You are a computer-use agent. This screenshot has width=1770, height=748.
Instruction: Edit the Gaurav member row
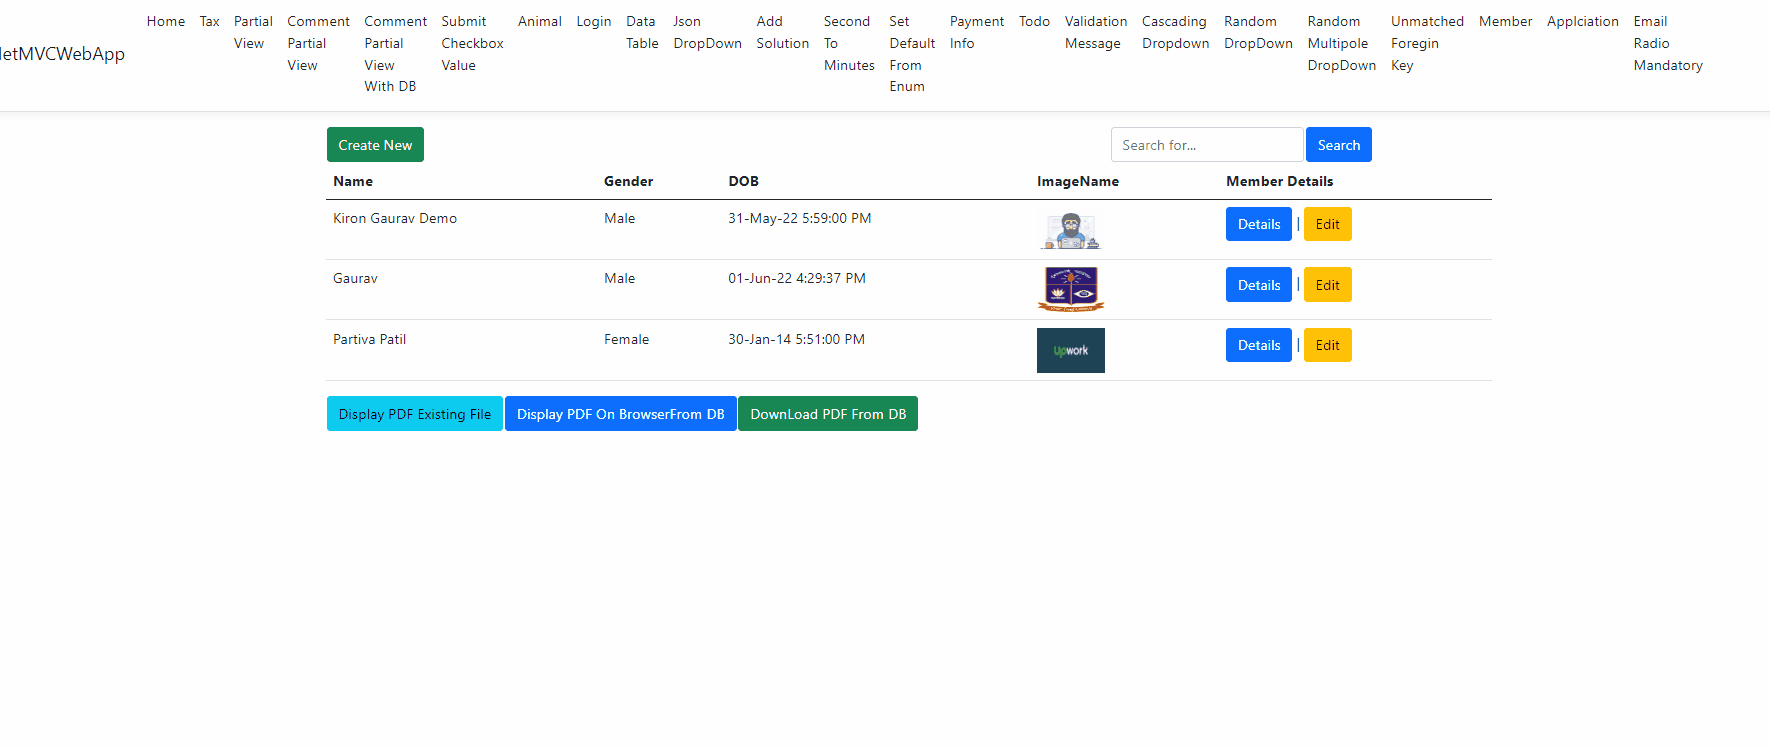[1327, 285]
